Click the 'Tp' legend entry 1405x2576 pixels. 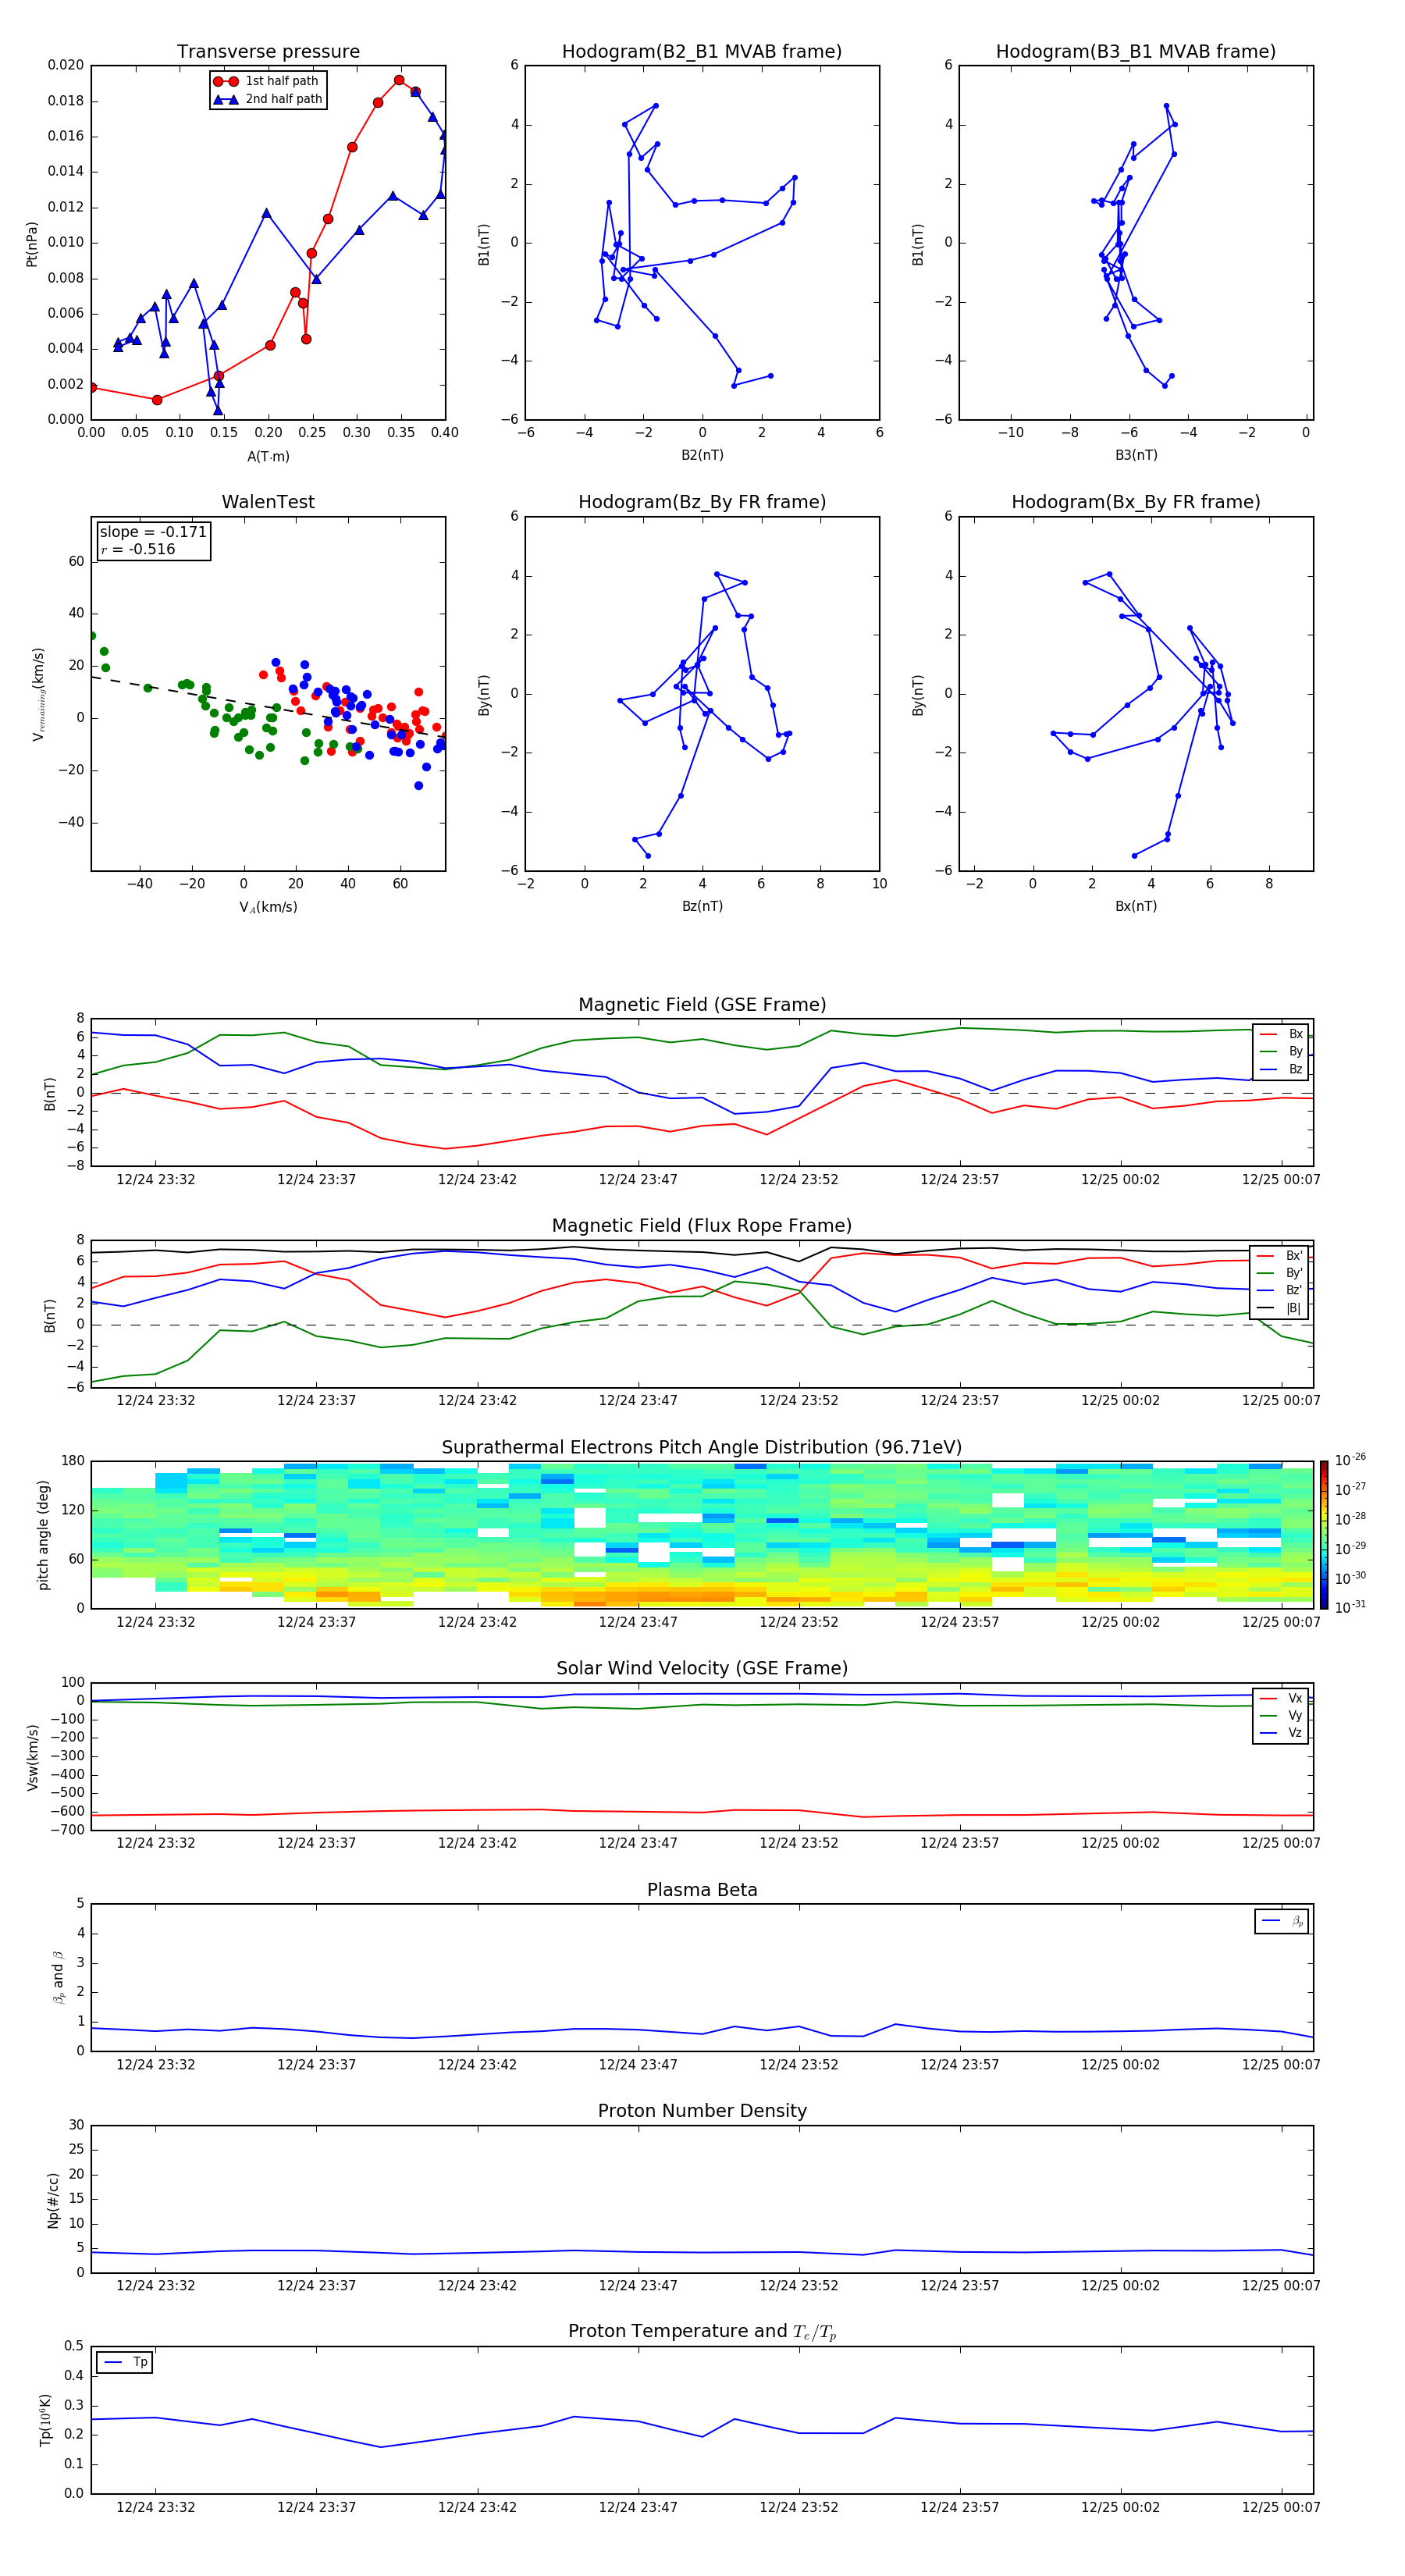(125, 2362)
